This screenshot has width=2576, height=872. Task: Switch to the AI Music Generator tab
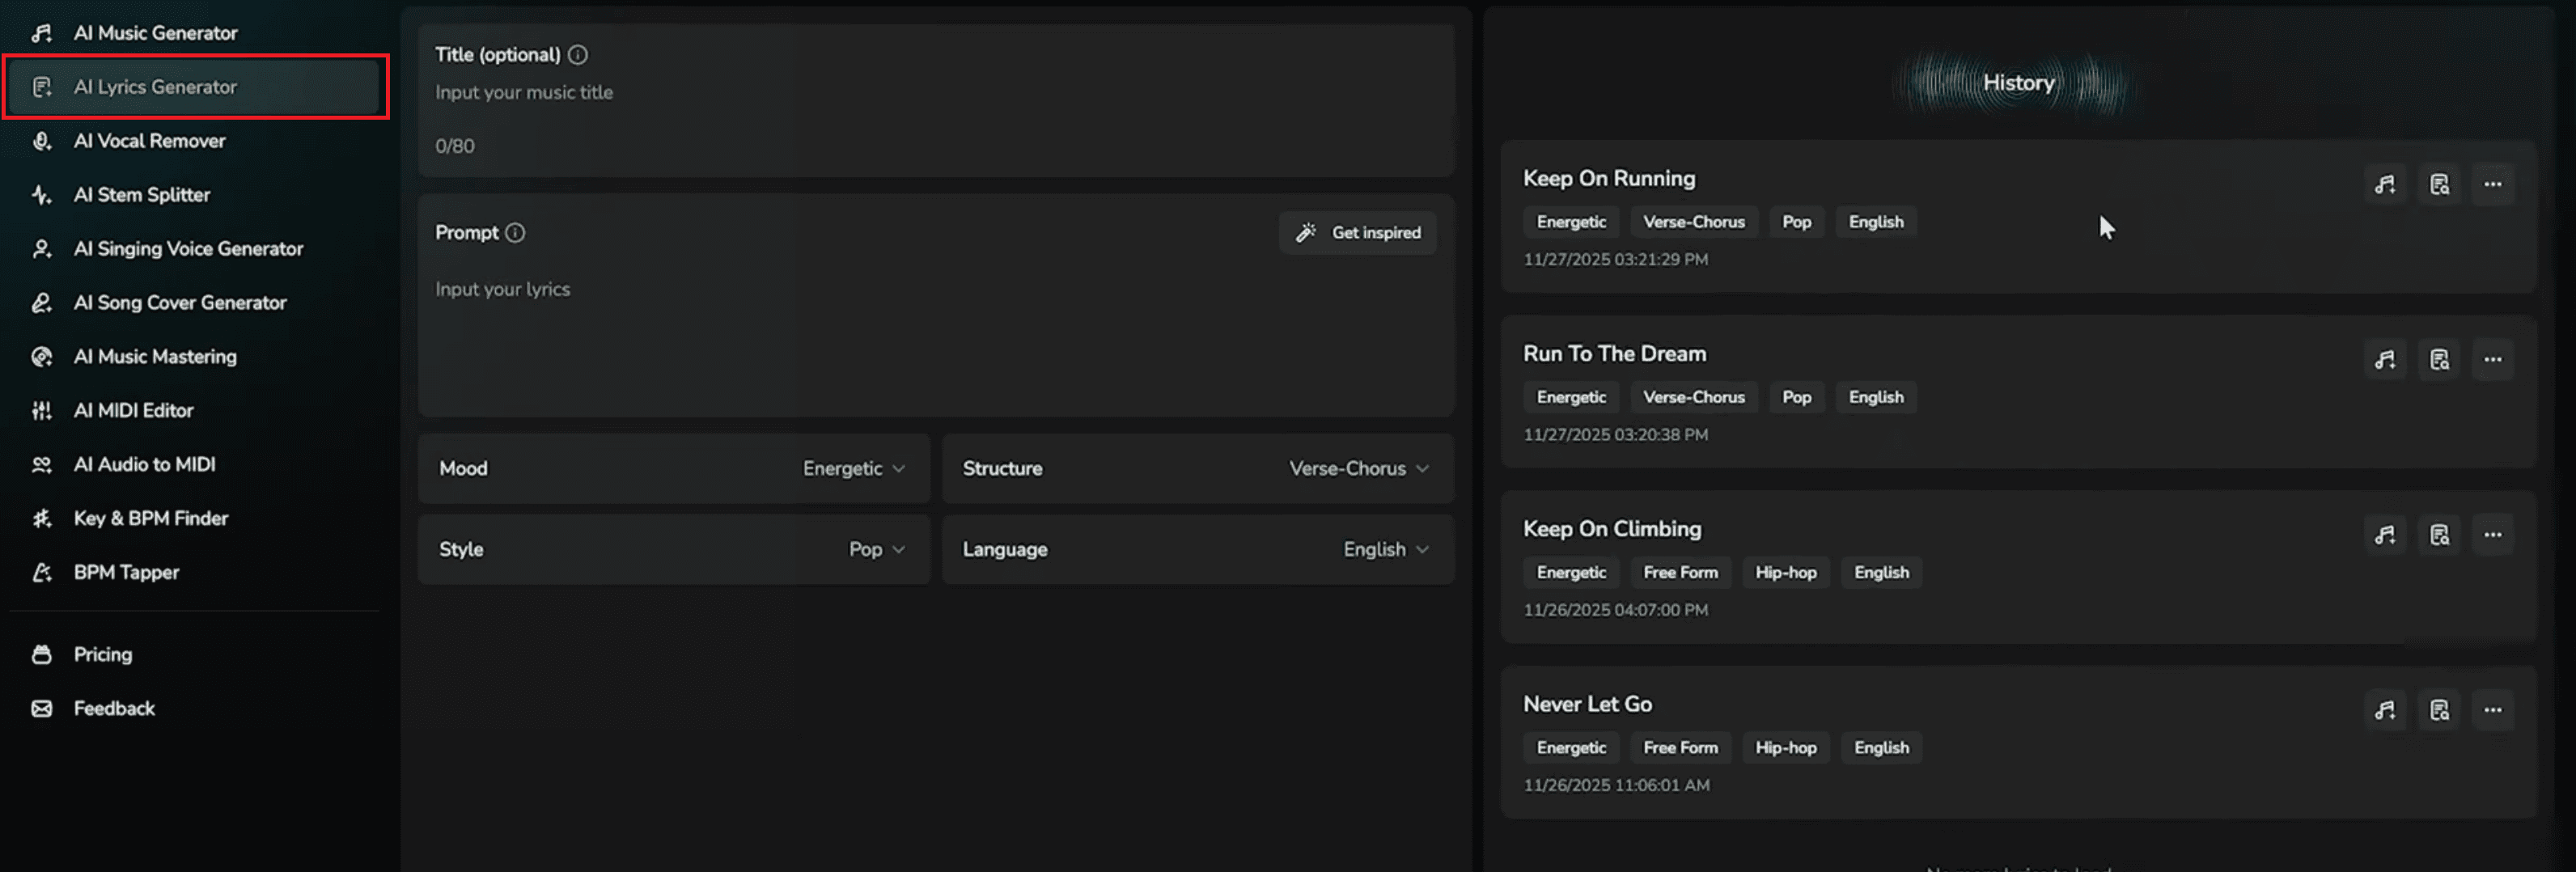[155, 32]
